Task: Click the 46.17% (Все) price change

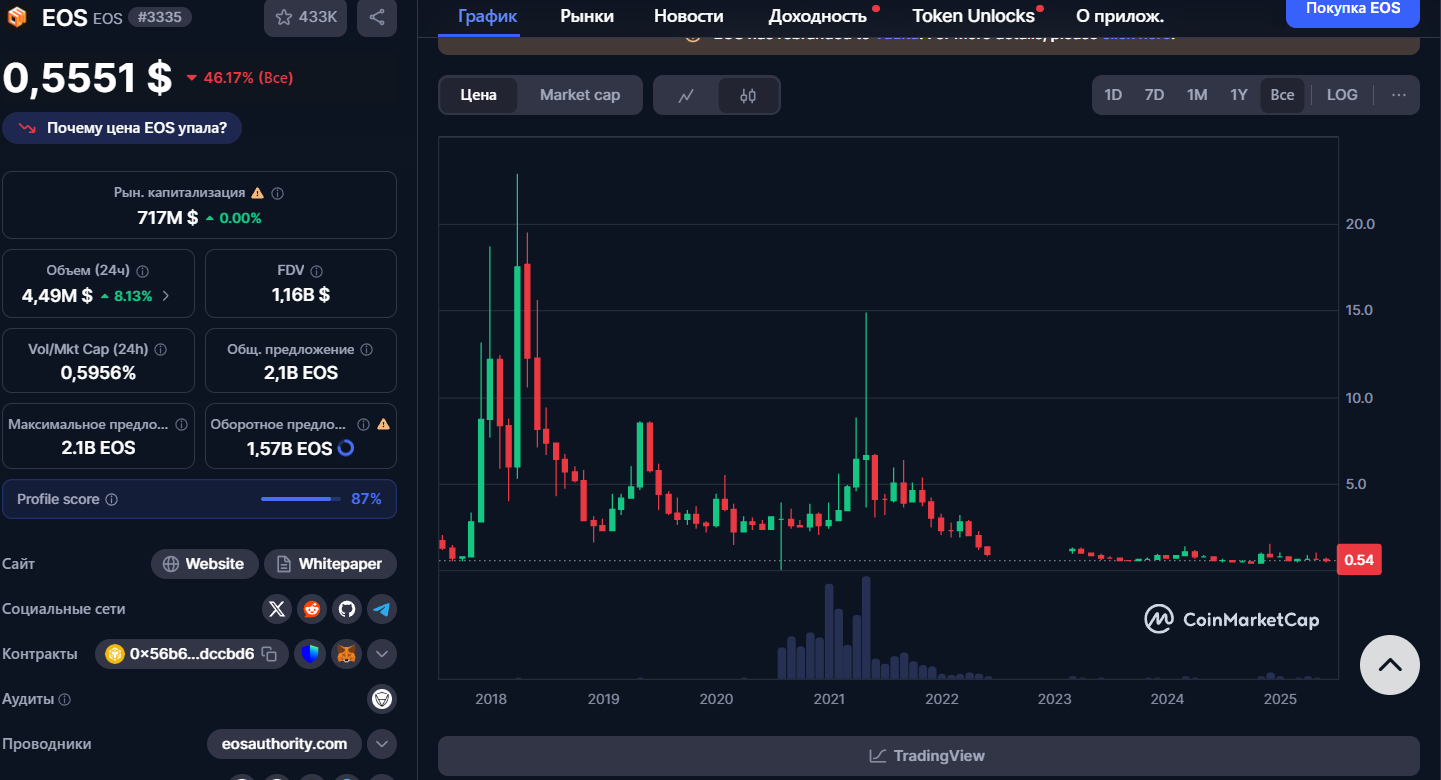Action: click(x=239, y=77)
